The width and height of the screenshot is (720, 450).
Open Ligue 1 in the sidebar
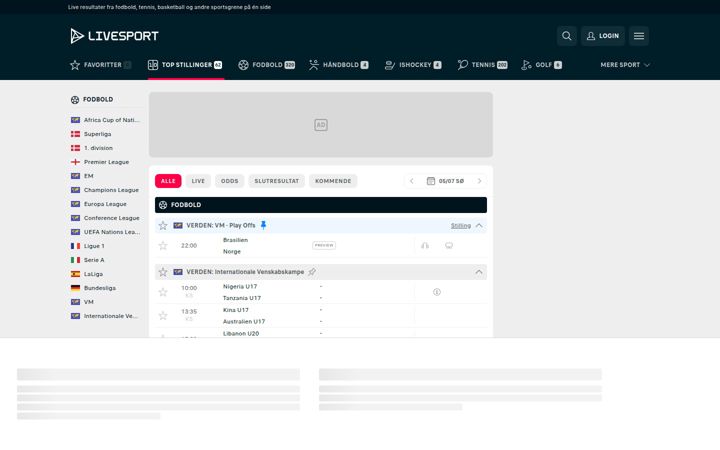tap(88, 246)
